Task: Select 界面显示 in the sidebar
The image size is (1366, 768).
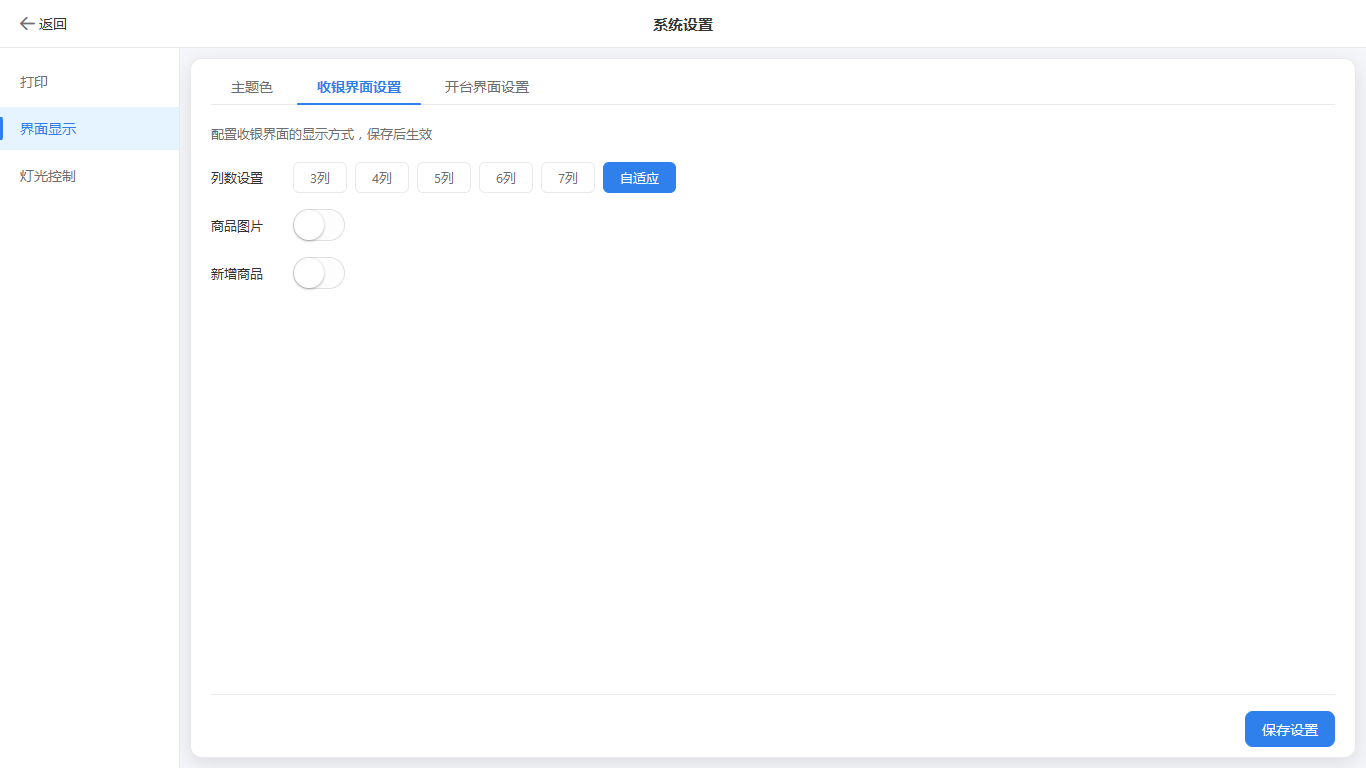Action: pos(89,129)
